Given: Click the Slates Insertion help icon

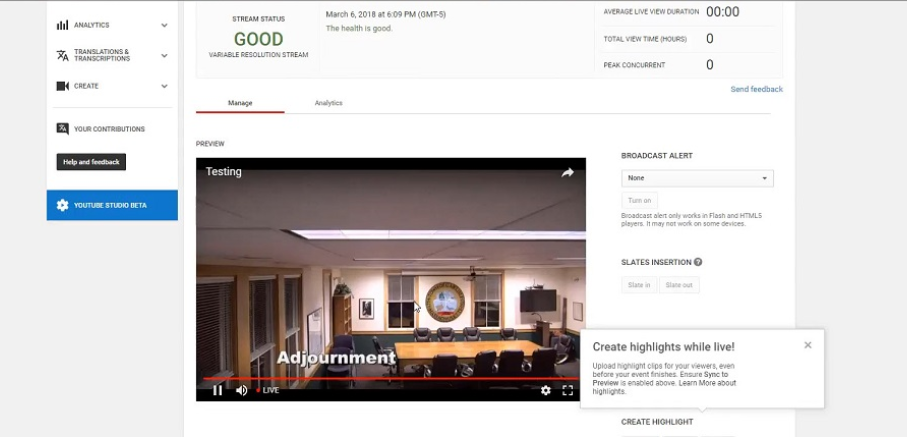Looking at the screenshot, I should click(698, 262).
